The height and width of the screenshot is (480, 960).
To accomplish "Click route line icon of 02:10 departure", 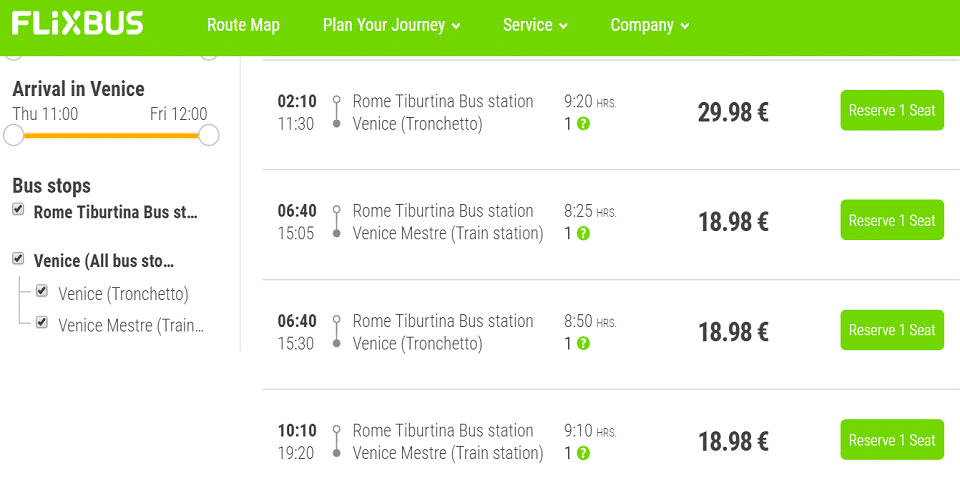I will (x=336, y=112).
